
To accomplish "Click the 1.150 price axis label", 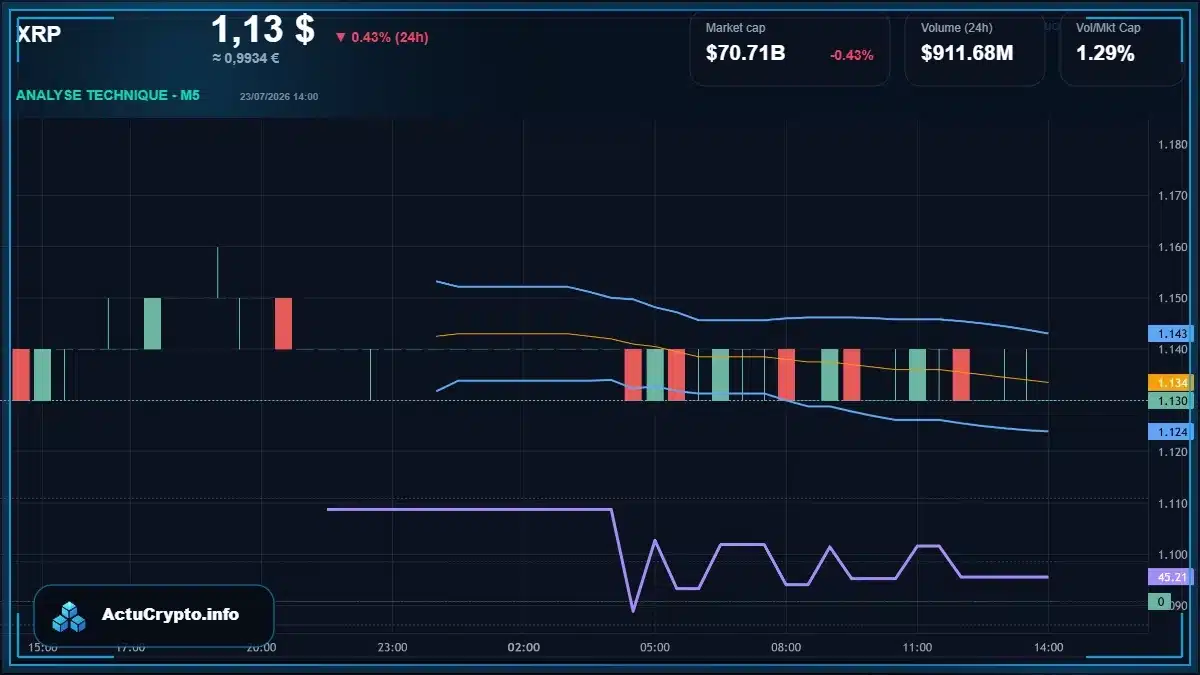I will pos(1172,299).
